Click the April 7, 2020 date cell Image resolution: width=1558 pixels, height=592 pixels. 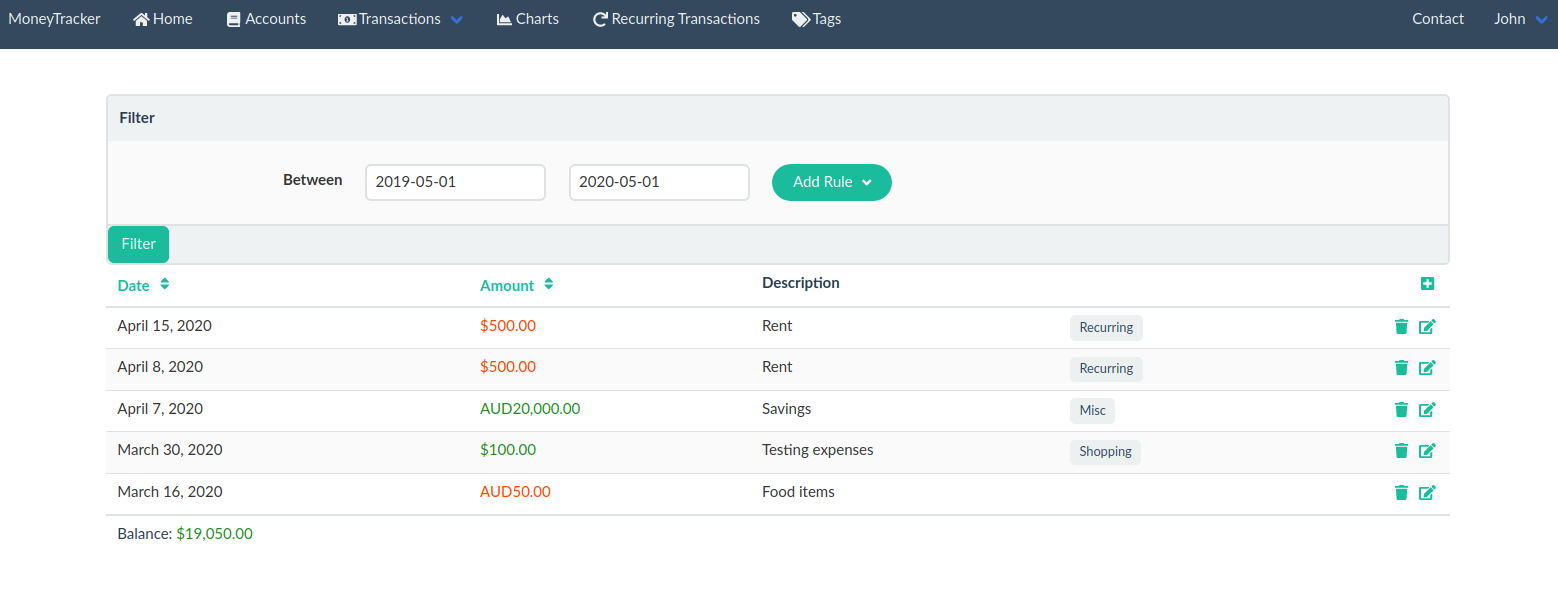click(160, 409)
